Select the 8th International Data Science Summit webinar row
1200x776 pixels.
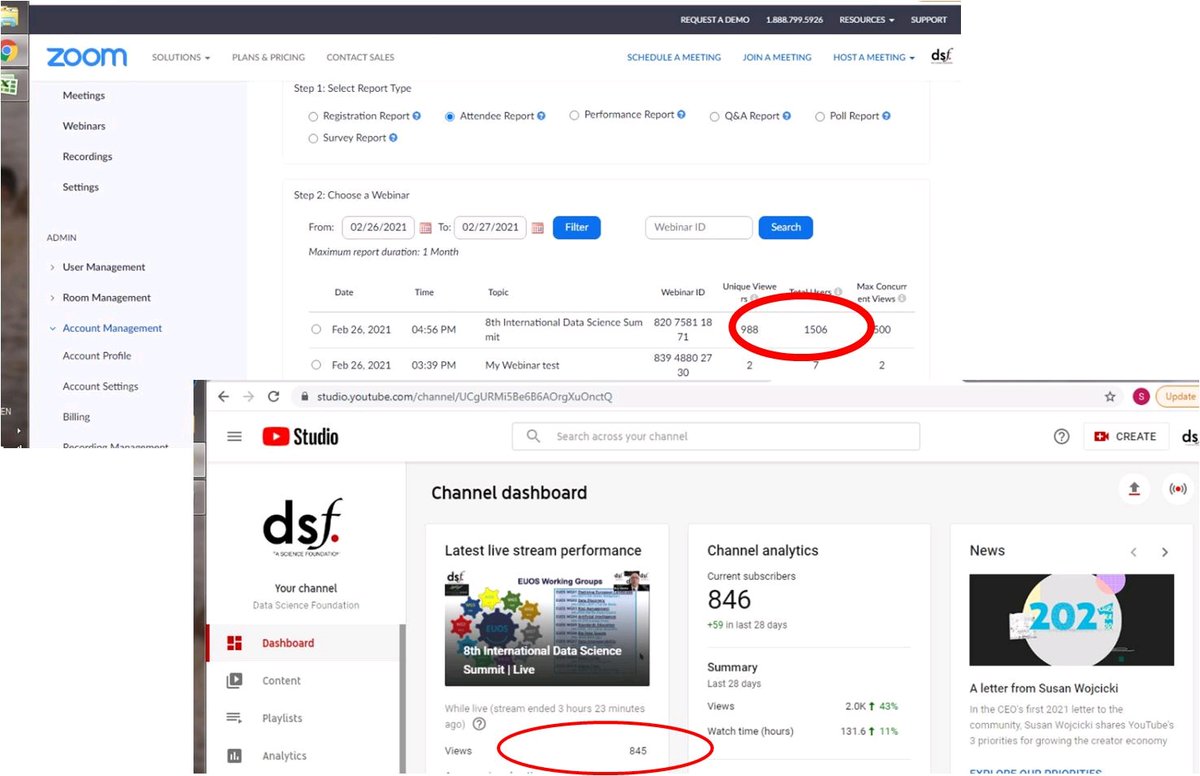tap(316, 329)
